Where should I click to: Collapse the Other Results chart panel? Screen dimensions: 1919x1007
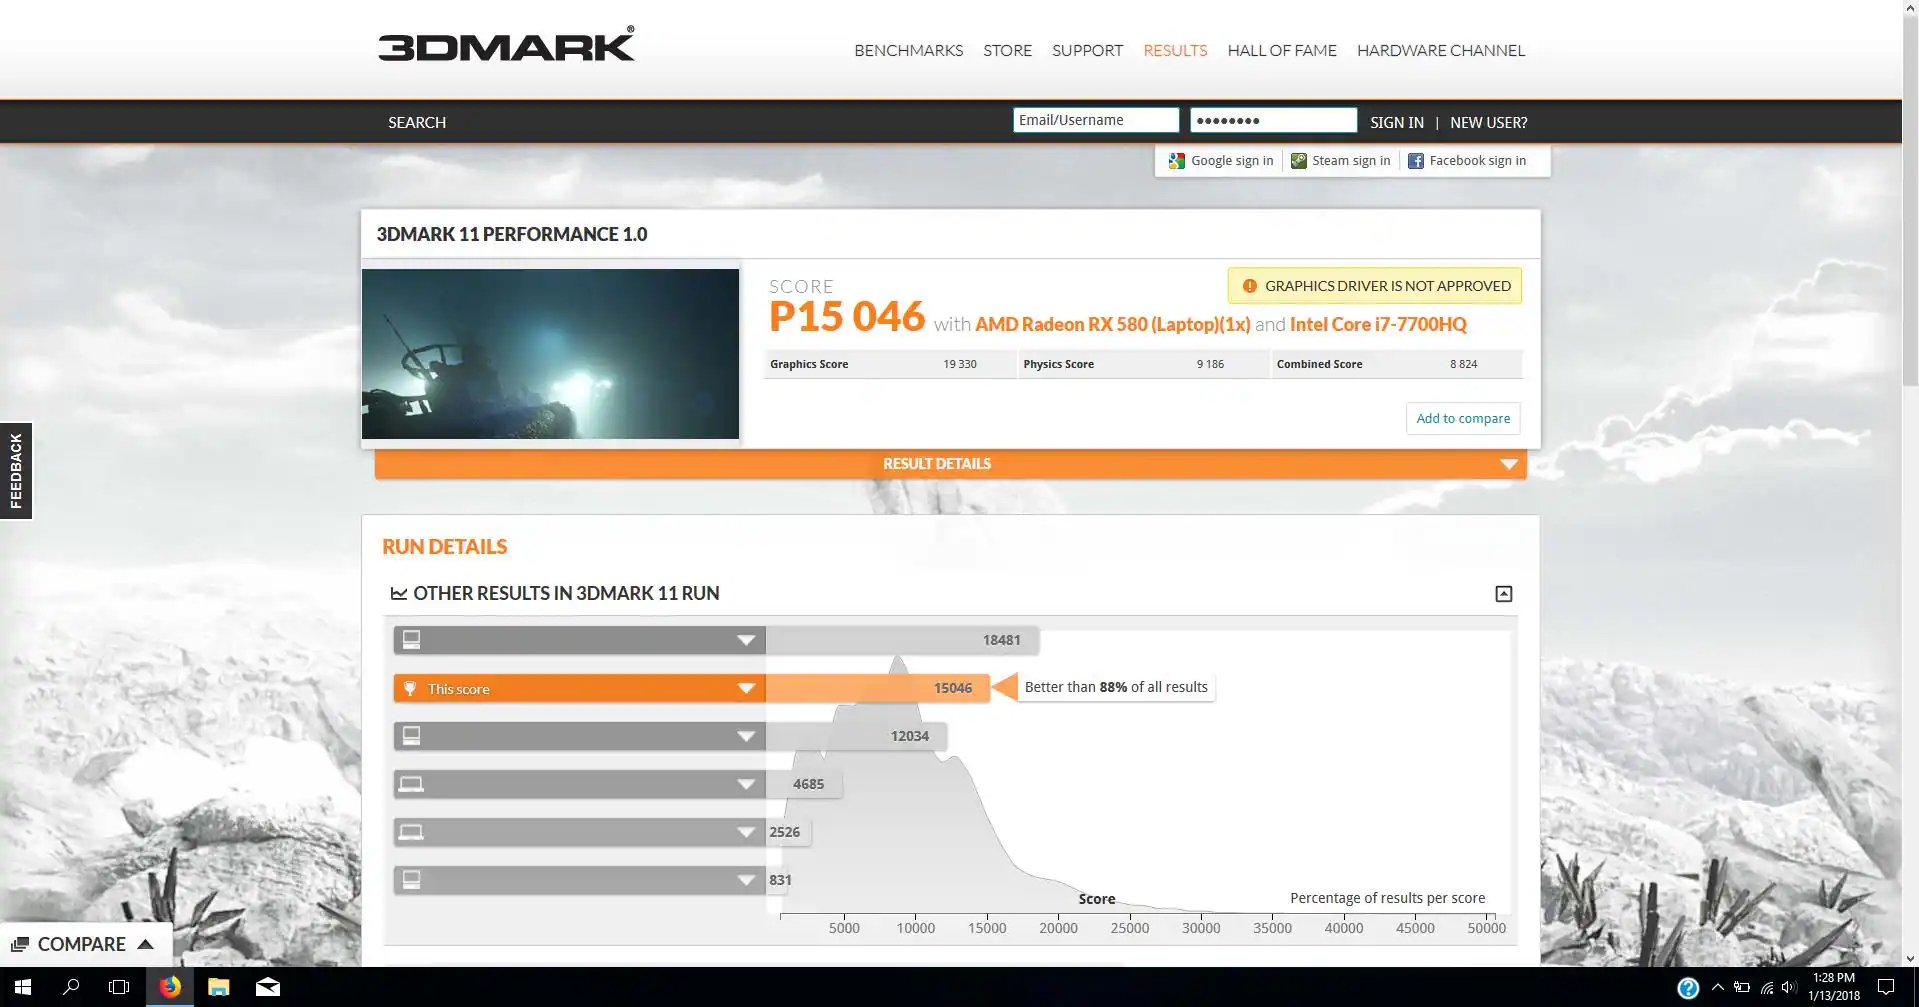pyautogui.click(x=1503, y=593)
